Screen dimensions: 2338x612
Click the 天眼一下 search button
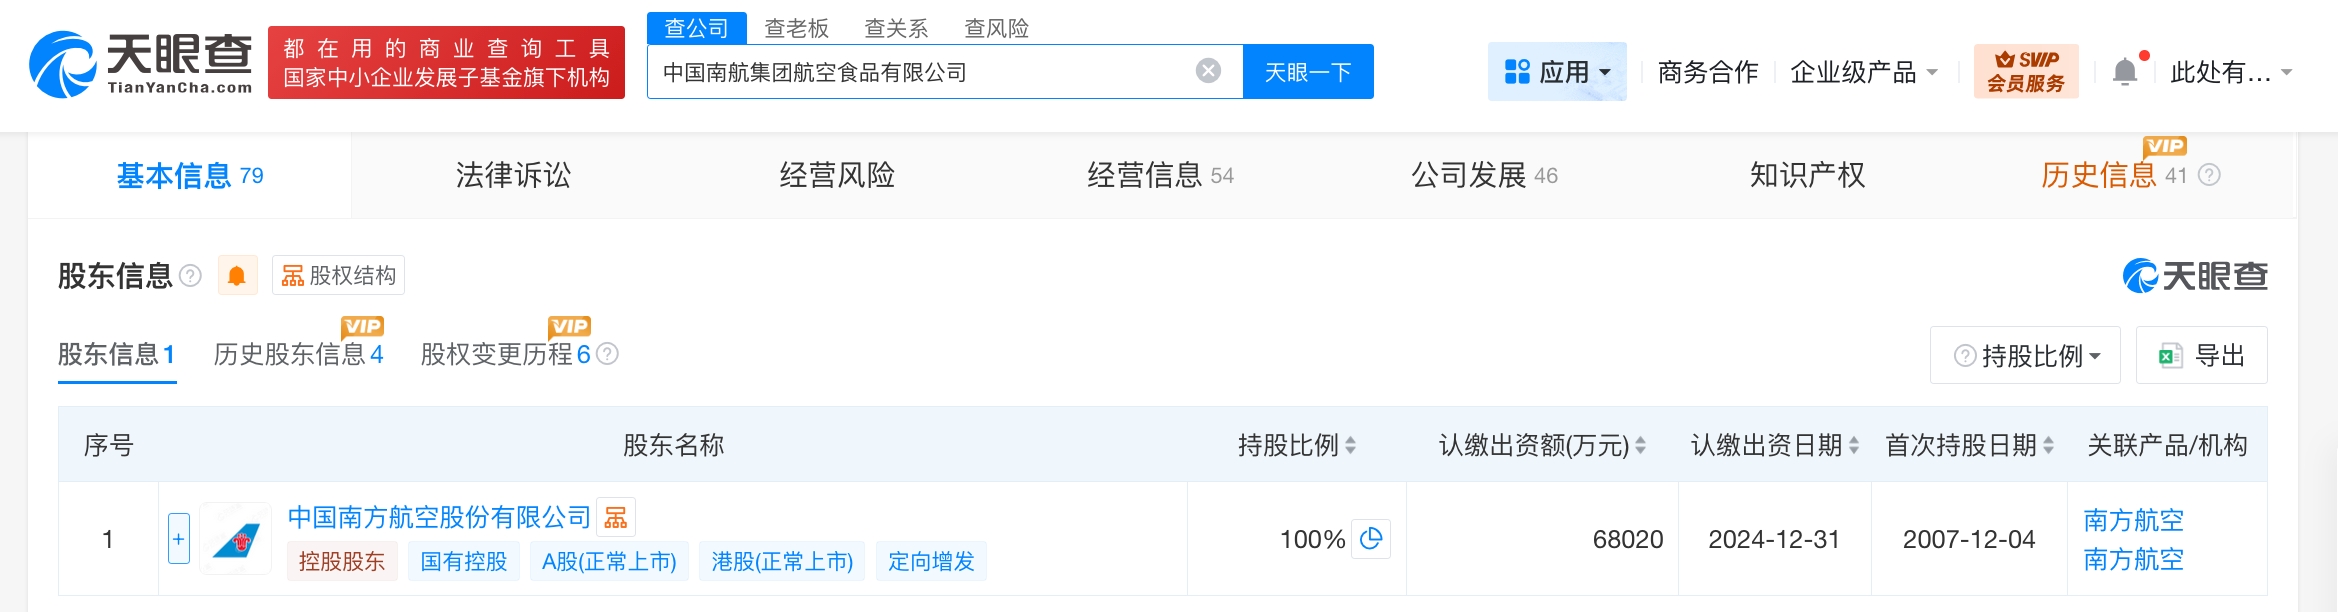(1307, 72)
